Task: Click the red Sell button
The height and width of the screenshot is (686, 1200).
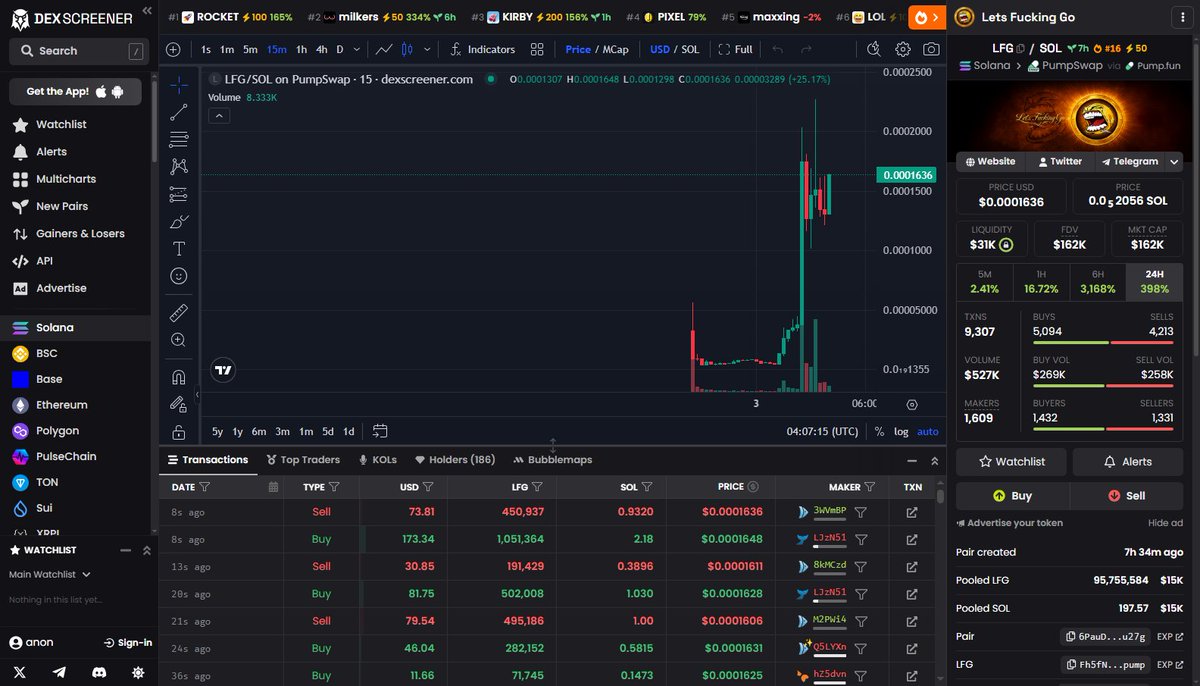Action: (1127, 495)
